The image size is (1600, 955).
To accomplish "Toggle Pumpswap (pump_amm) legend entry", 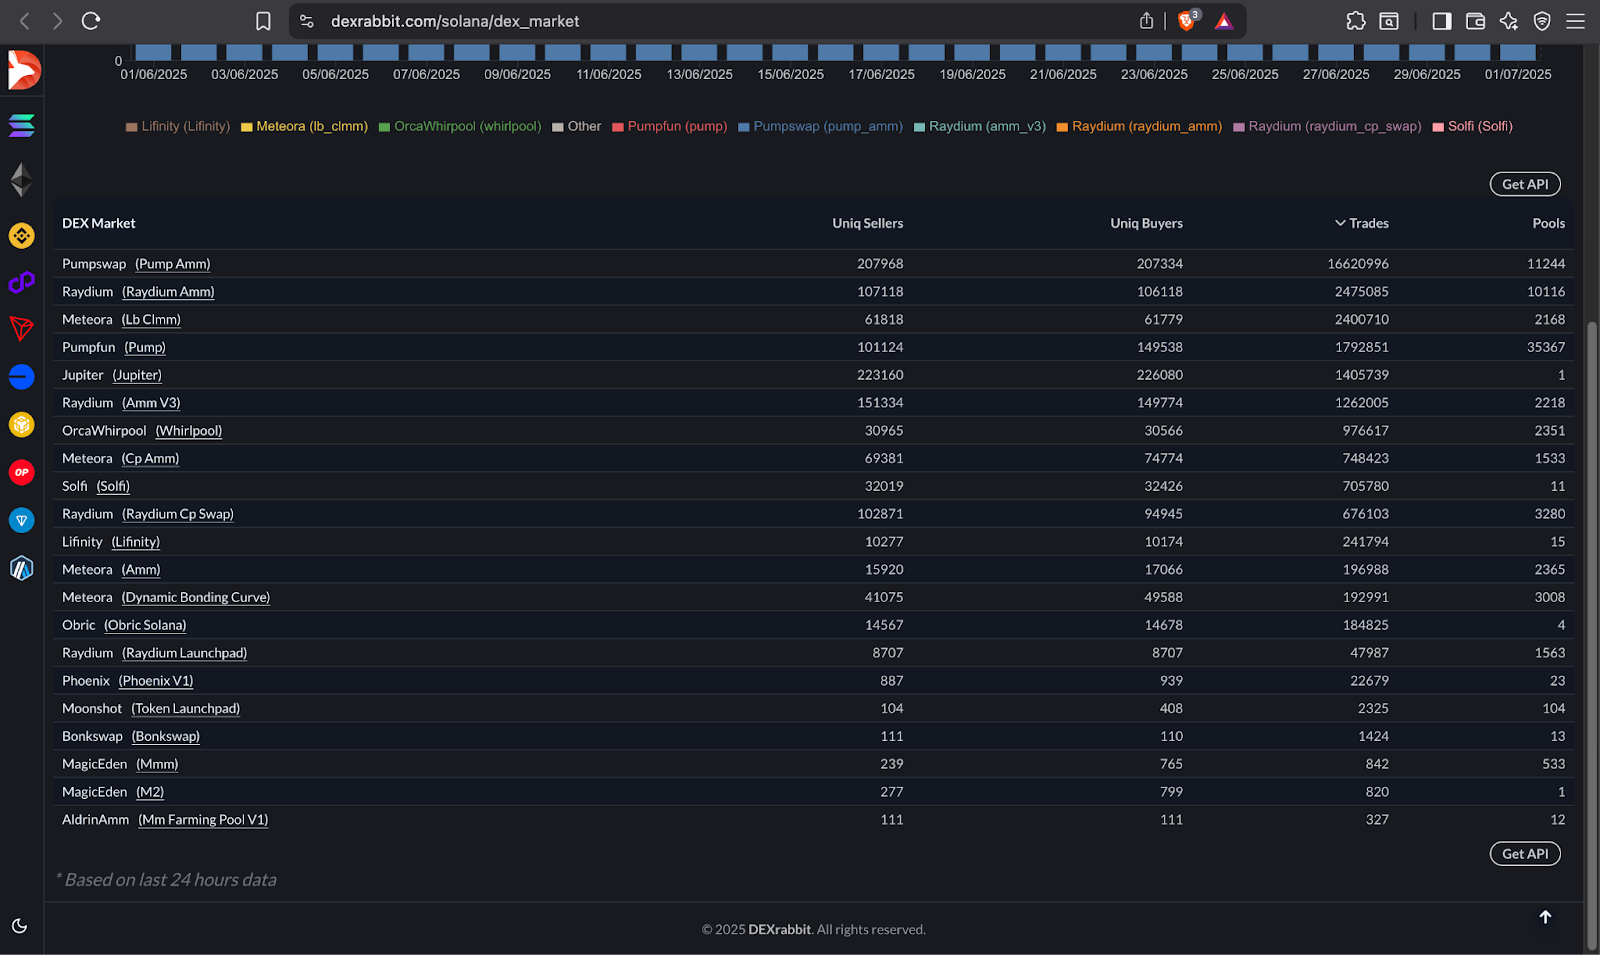I will (820, 126).
